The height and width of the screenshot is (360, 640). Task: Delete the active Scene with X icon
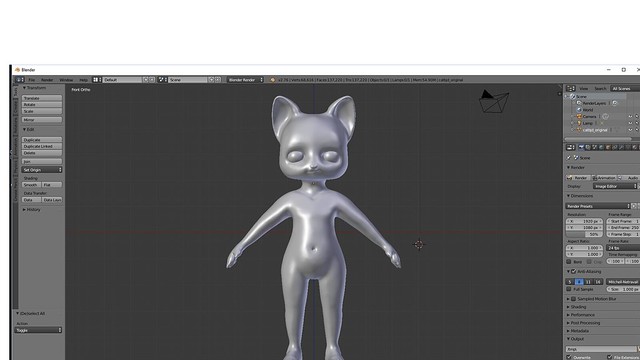click(x=218, y=80)
